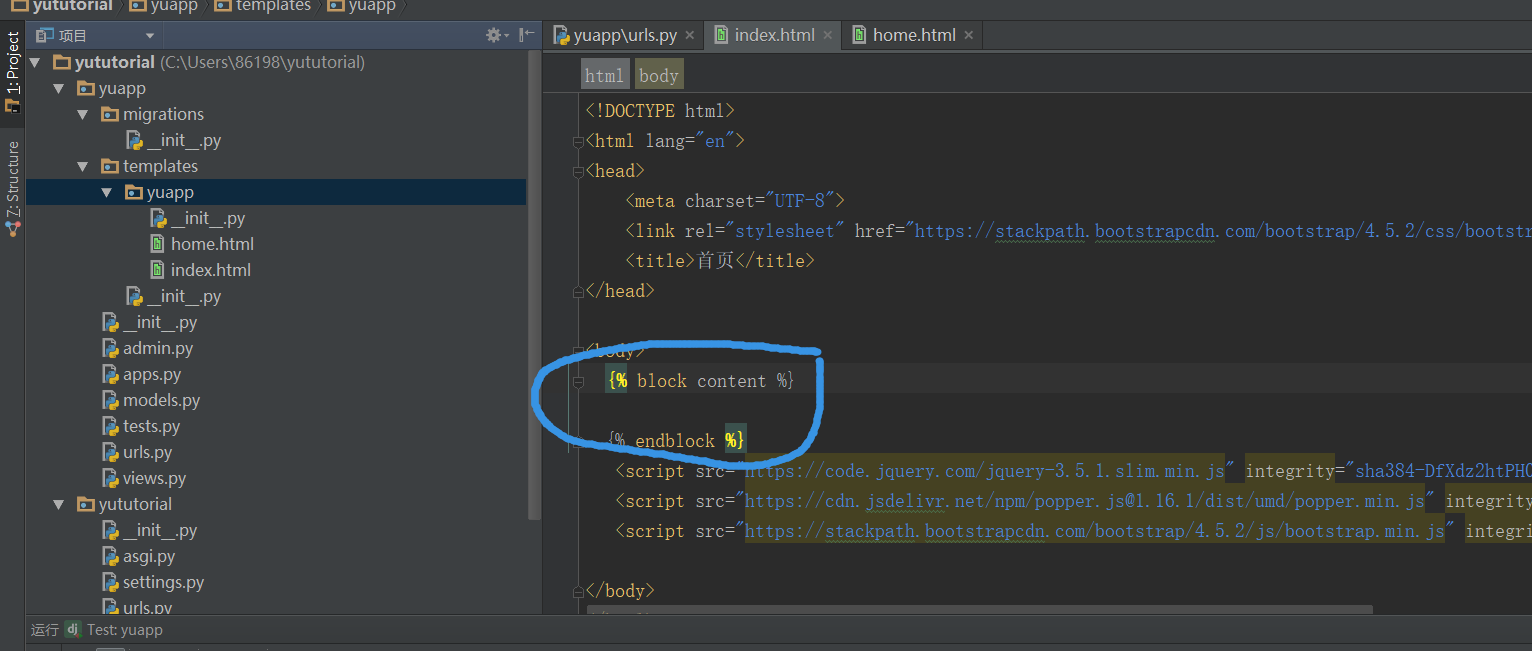Switch to home.html editor tab
The width and height of the screenshot is (1532, 651).
[912, 35]
